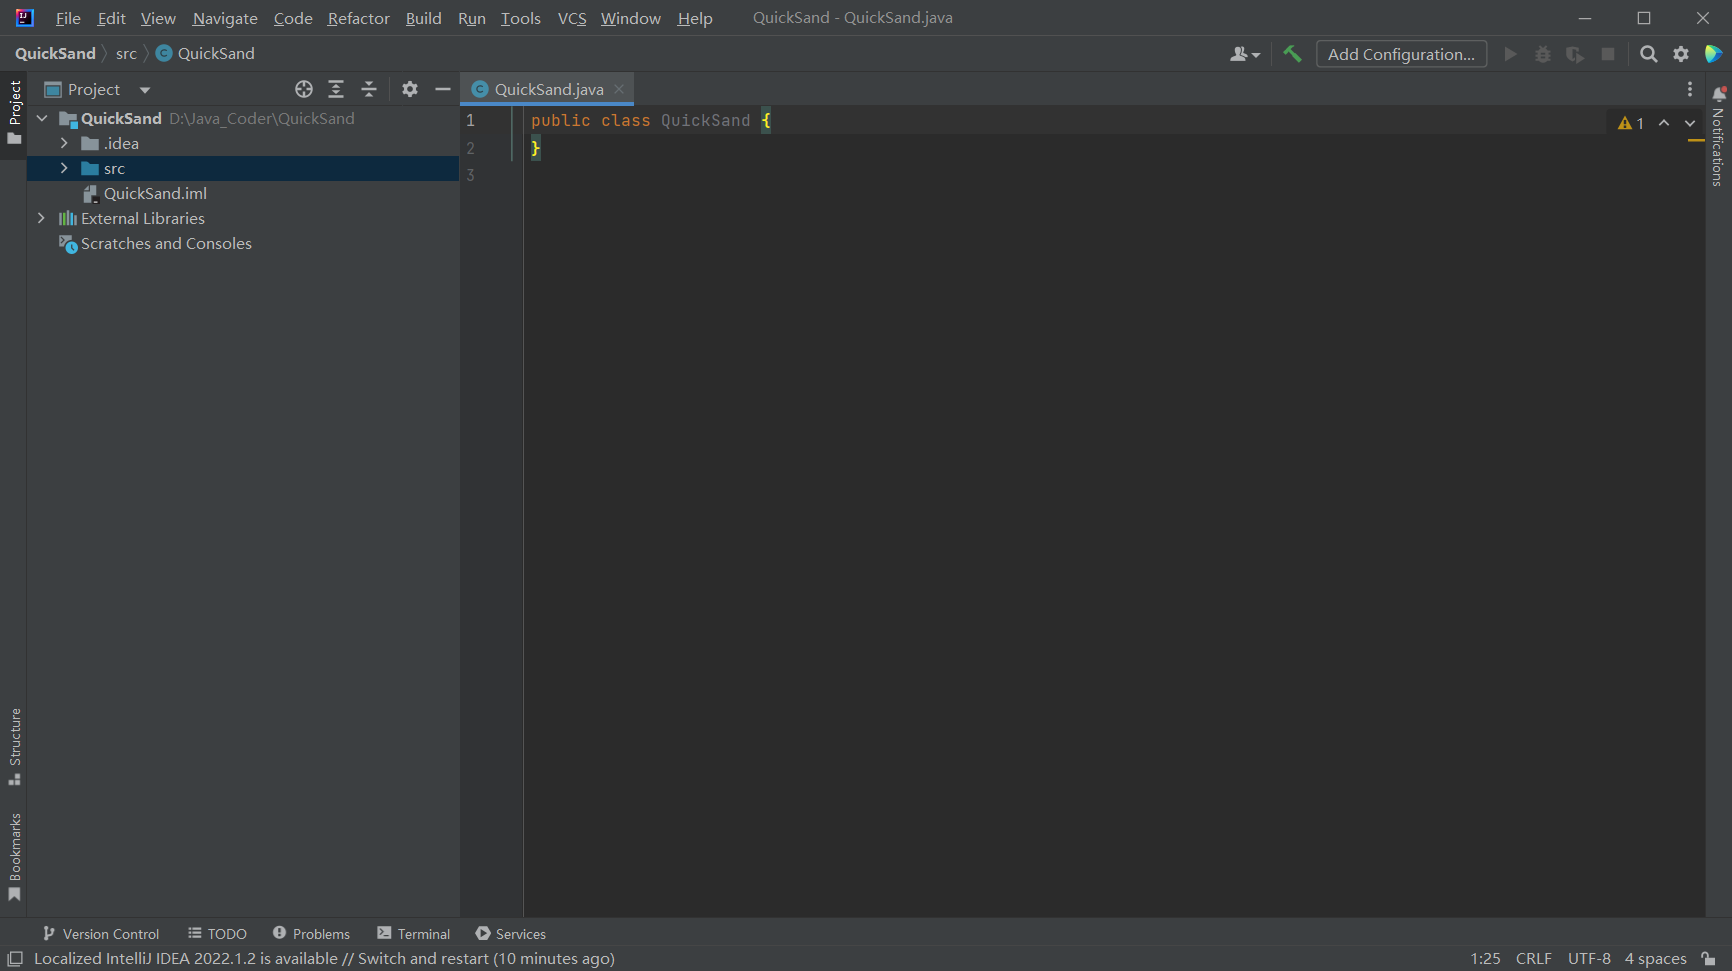
Task: Click Add Configuration button
Action: (1401, 54)
